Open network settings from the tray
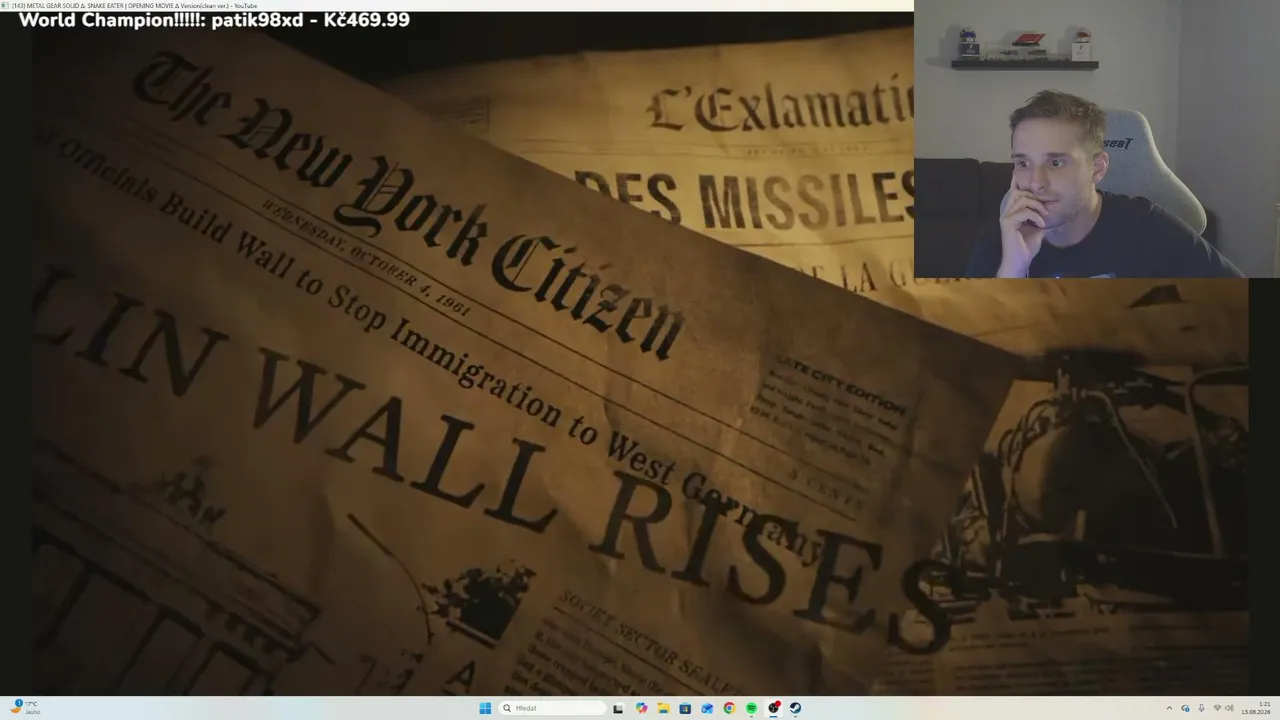The width and height of the screenshot is (1280, 720). [1217, 708]
